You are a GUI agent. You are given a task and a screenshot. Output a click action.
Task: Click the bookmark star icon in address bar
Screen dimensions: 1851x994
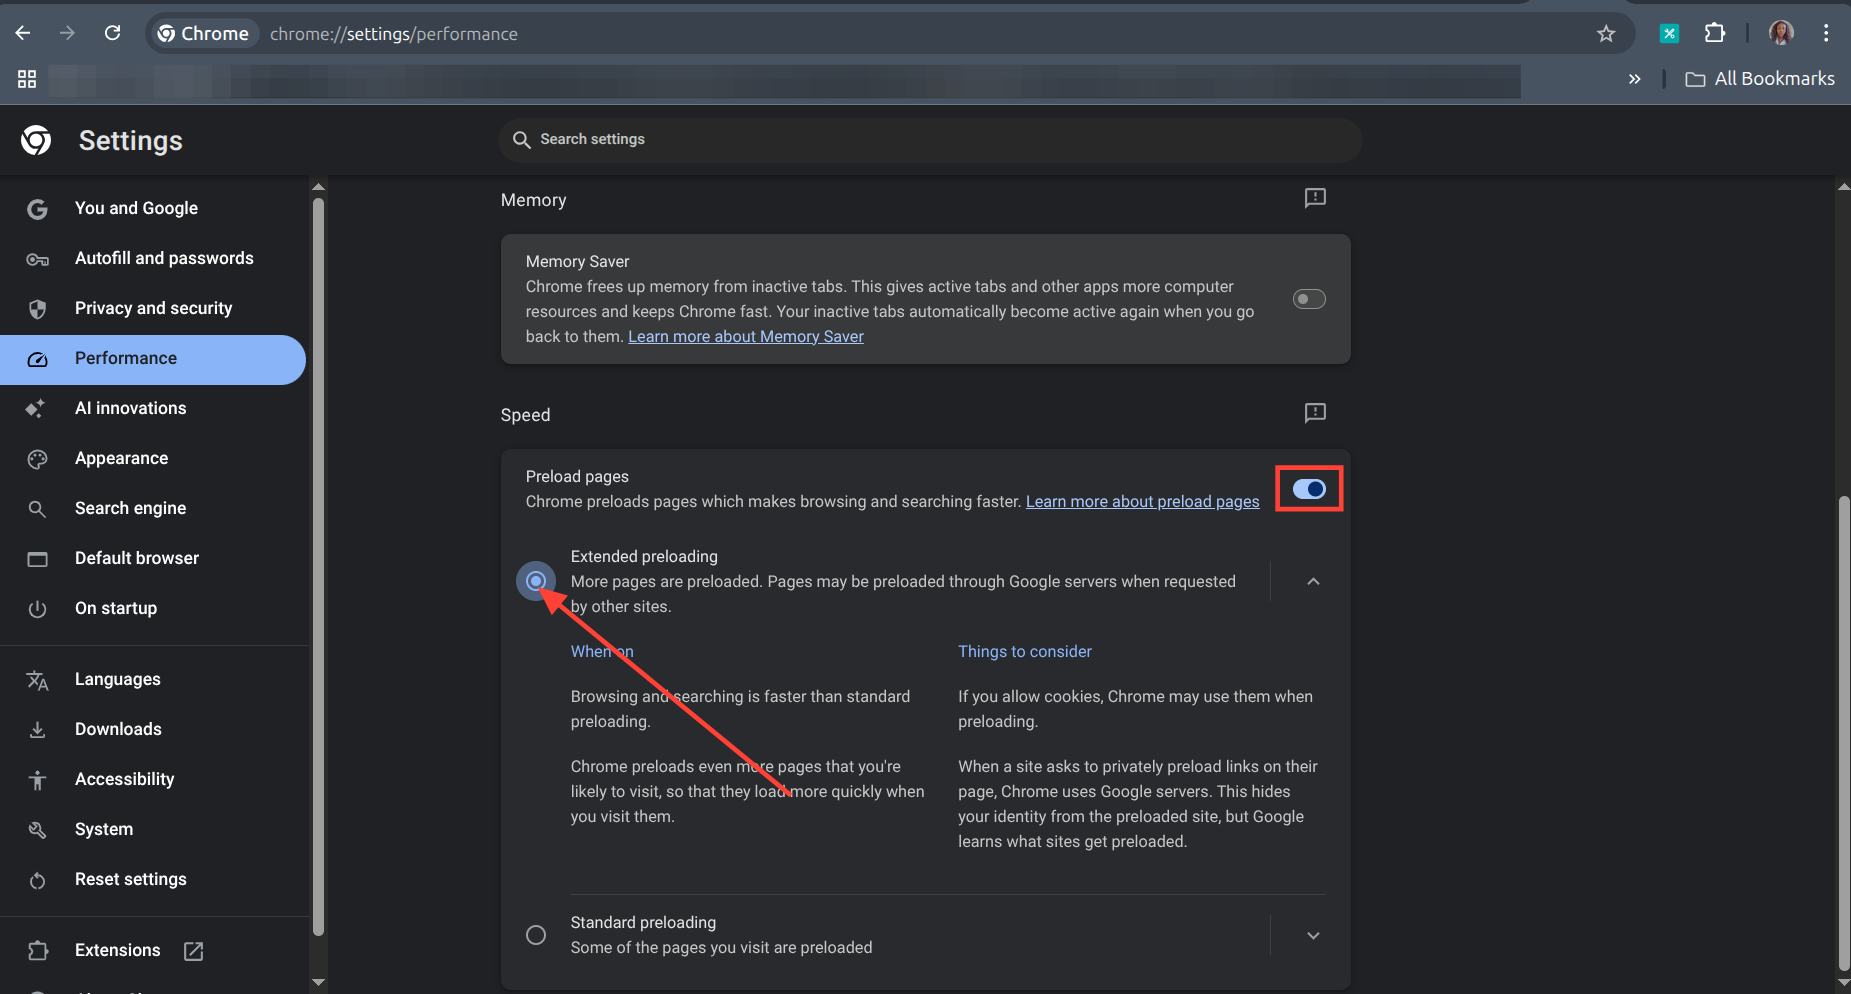1606,34
